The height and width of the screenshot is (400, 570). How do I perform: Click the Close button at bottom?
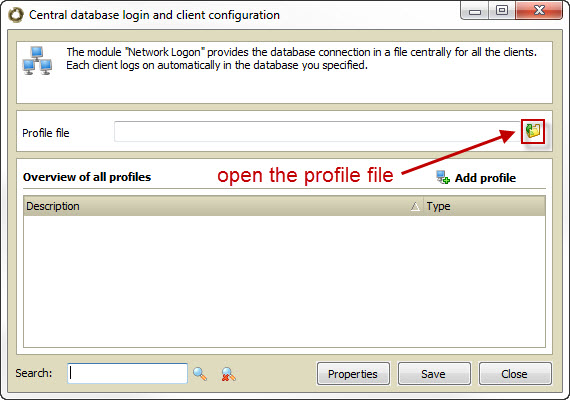pyautogui.click(x=515, y=373)
